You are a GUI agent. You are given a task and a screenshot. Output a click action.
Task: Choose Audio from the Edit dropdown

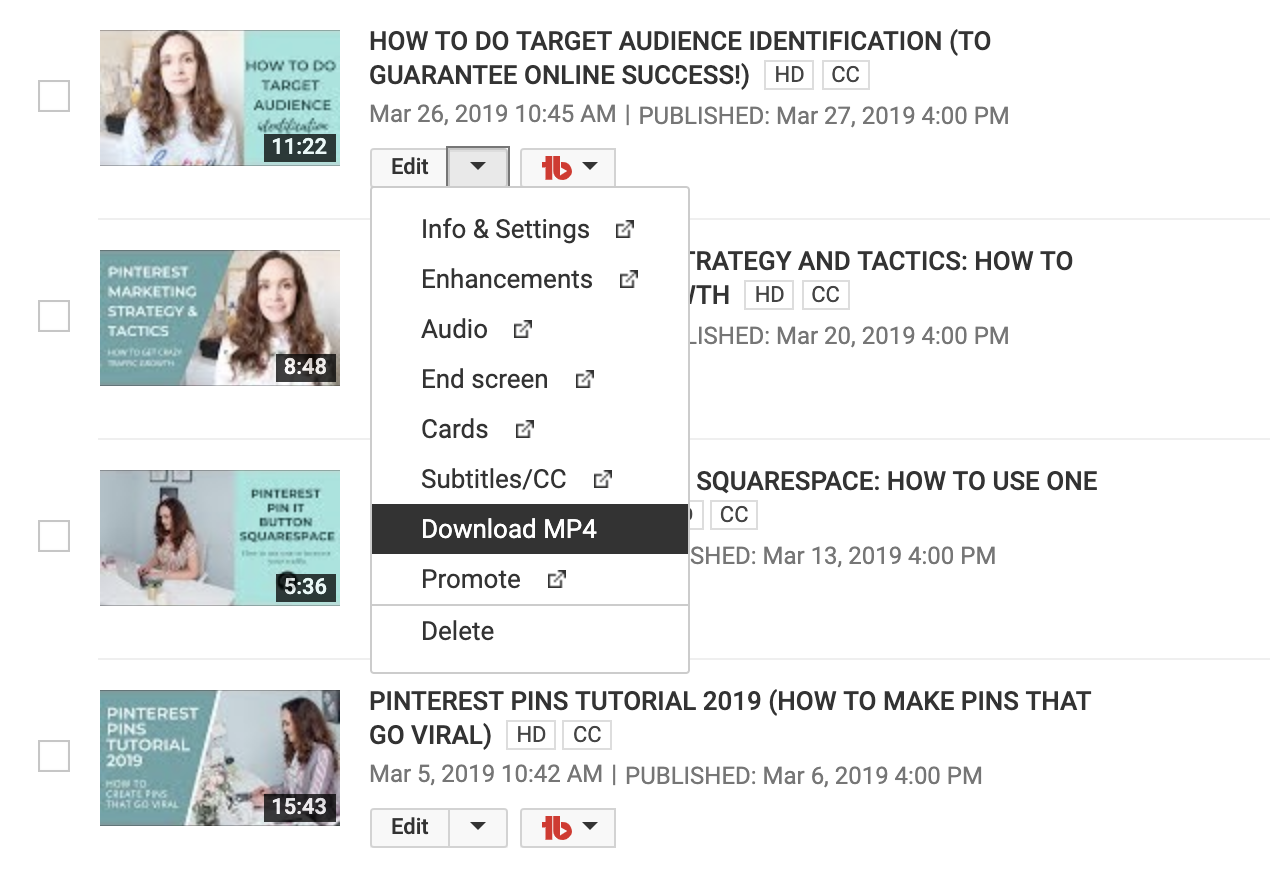529,329
